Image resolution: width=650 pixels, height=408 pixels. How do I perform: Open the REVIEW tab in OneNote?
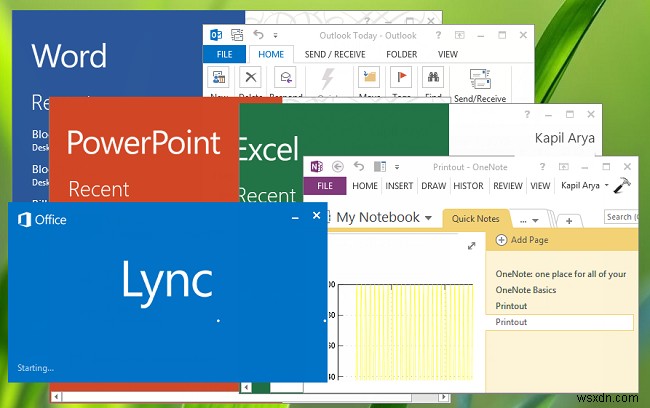click(x=508, y=186)
